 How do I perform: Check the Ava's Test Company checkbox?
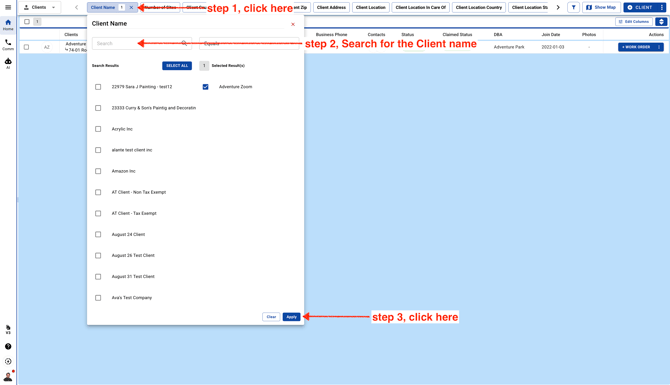98,298
